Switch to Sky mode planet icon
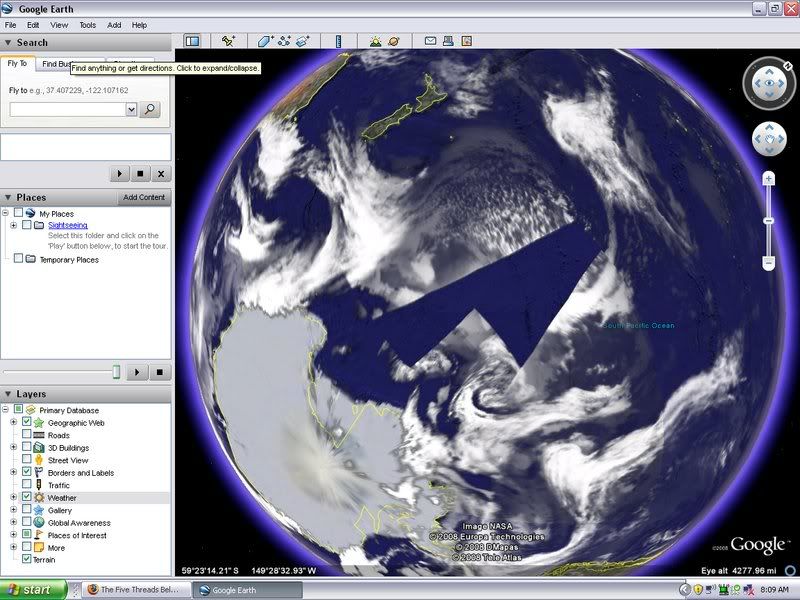This screenshot has height=600, width=800. tap(394, 41)
